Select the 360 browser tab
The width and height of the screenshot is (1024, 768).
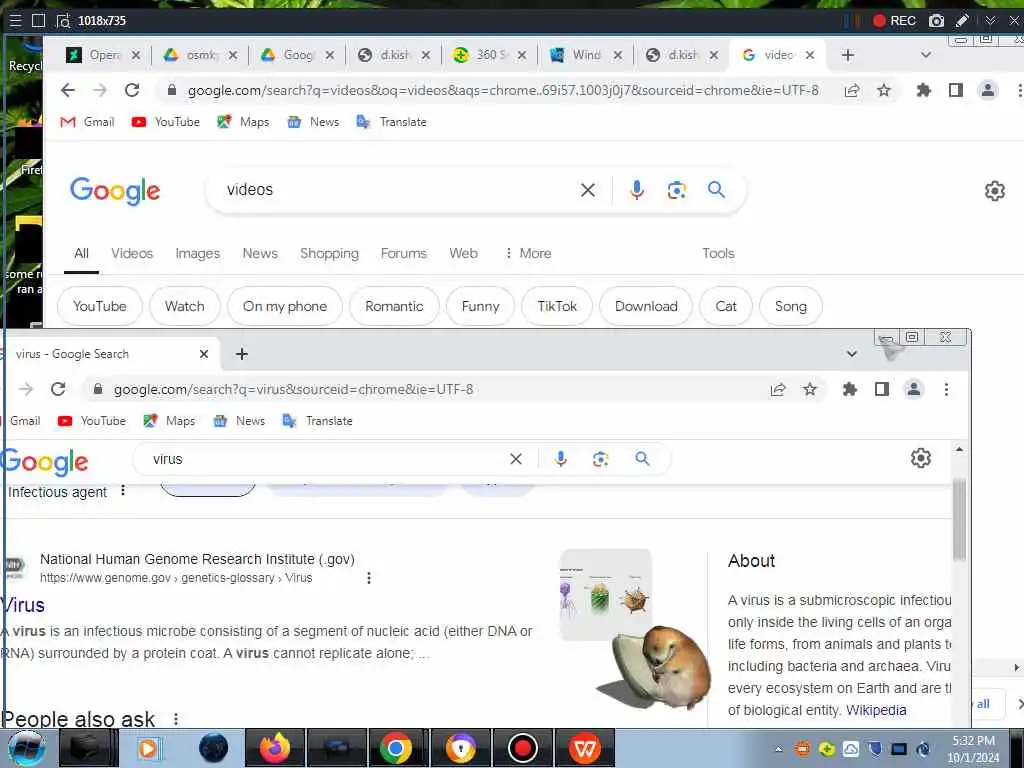coord(488,56)
